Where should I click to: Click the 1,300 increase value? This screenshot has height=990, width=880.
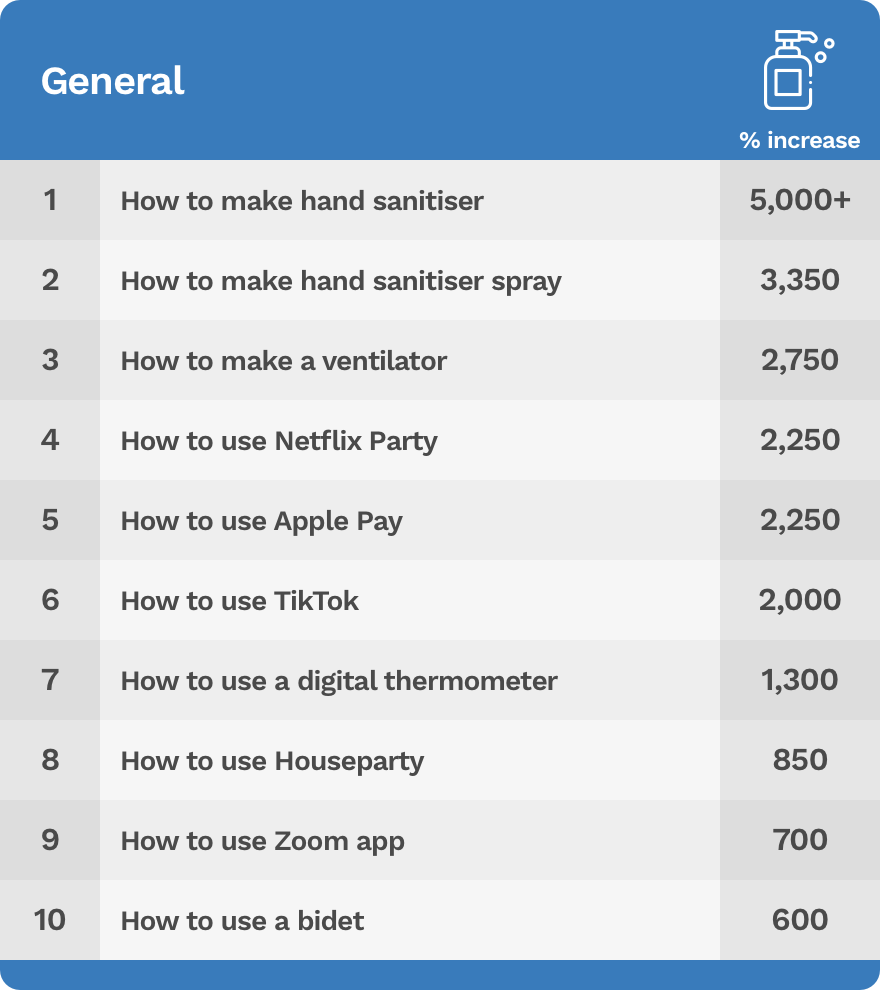800,681
